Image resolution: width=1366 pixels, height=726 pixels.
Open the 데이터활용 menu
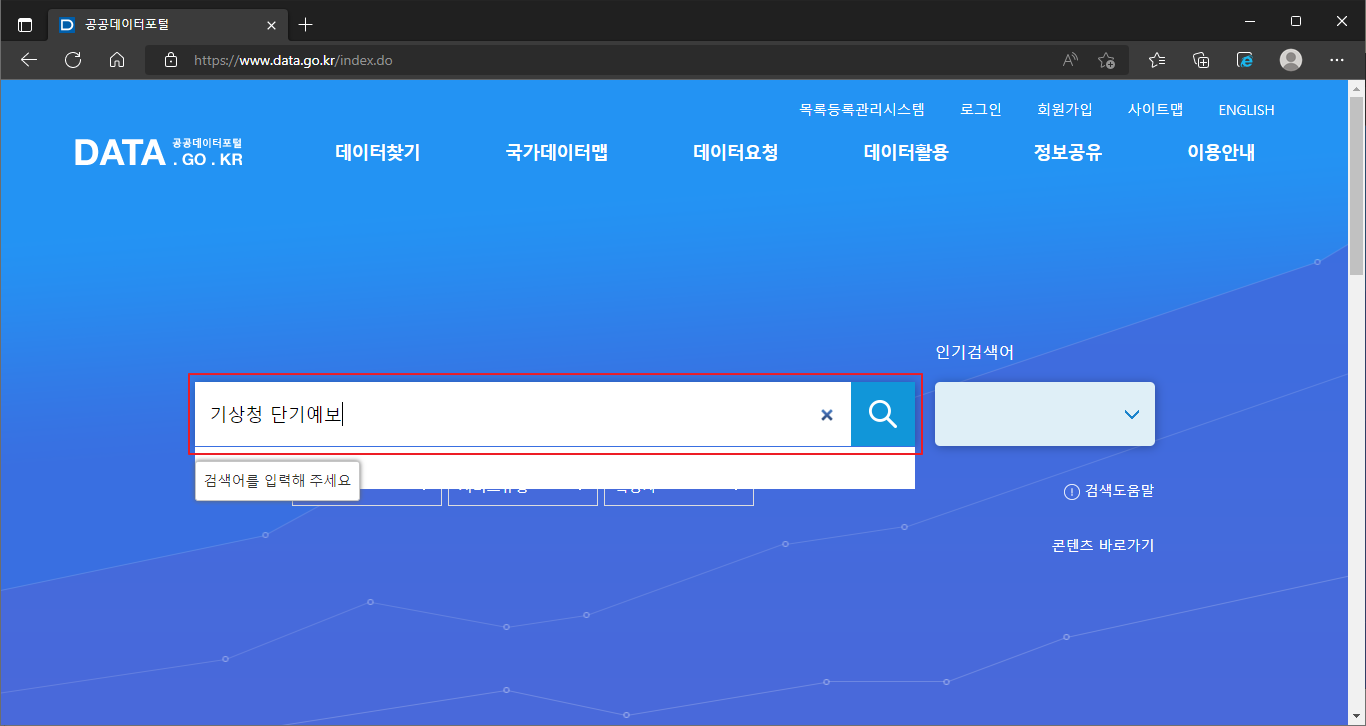pos(906,152)
